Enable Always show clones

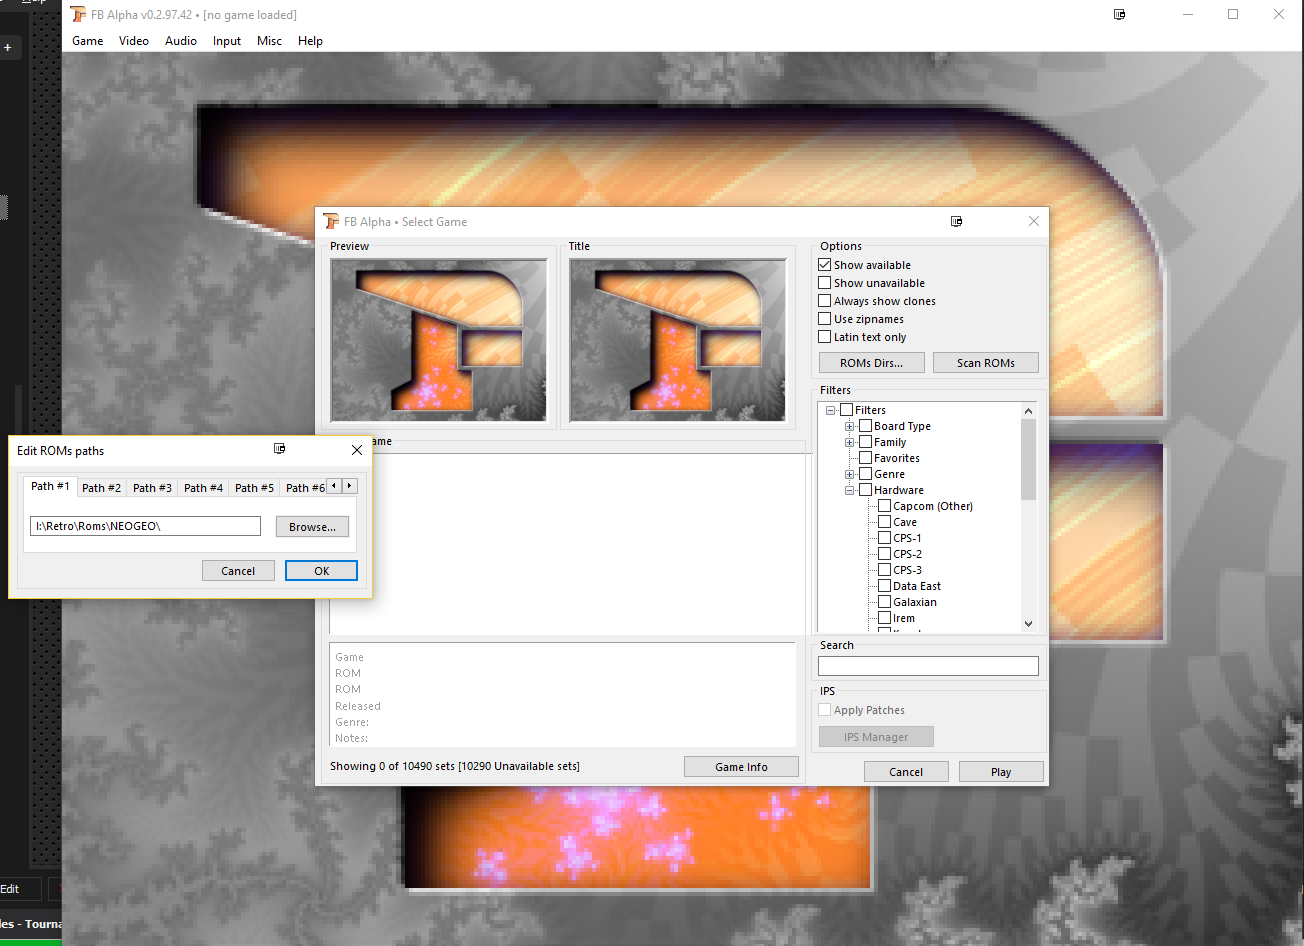(x=825, y=301)
